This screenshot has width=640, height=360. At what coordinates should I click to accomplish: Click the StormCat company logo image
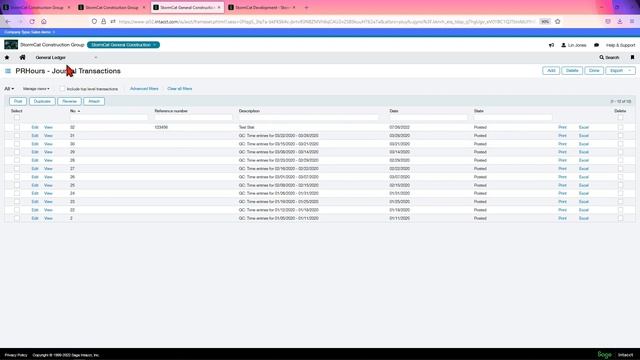pyautogui.click(x=11, y=44)
